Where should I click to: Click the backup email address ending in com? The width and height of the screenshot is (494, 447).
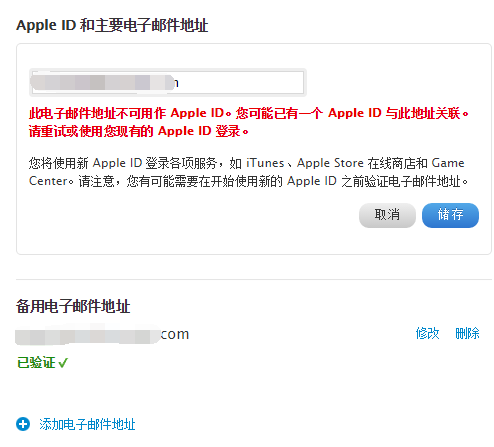[x=102, y=334]
